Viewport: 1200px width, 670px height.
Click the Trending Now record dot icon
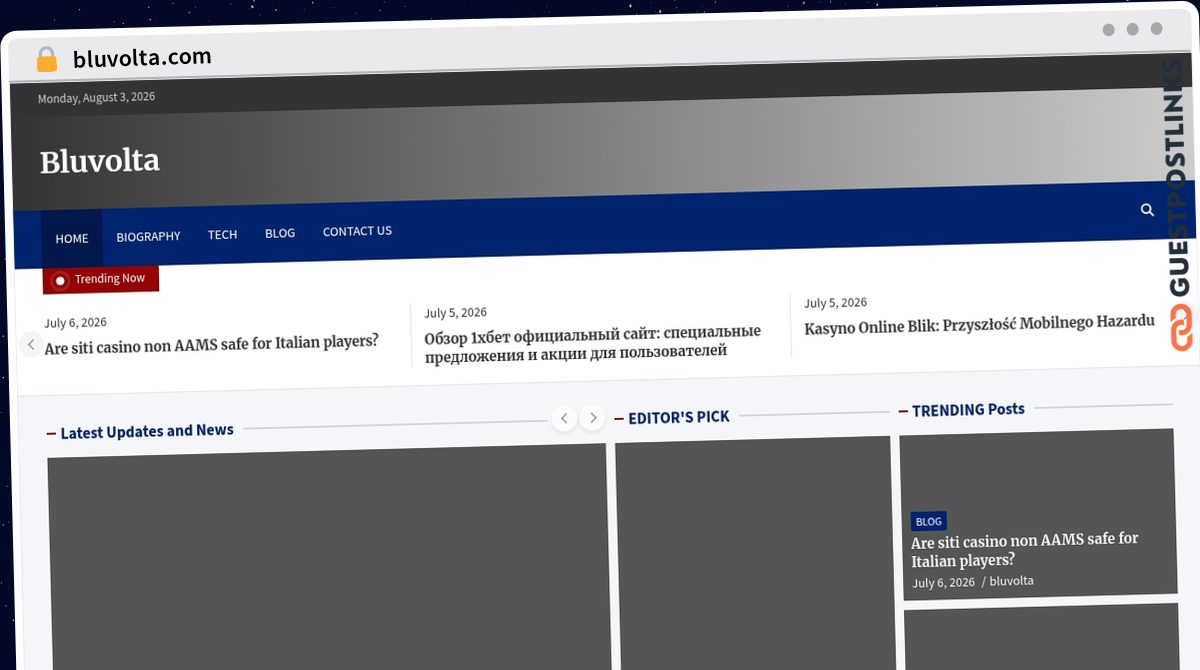[x=60, y=281]
